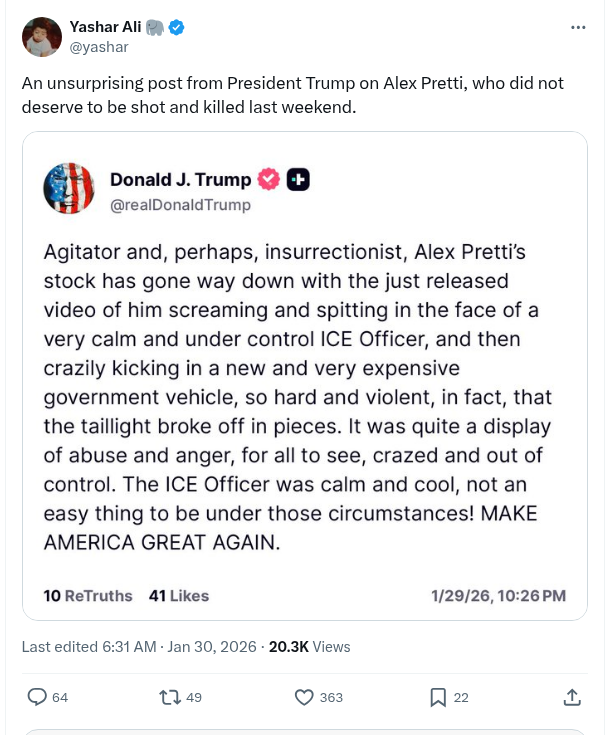Click Donald J. Trump's red verified badge

(x=268, y=180)
